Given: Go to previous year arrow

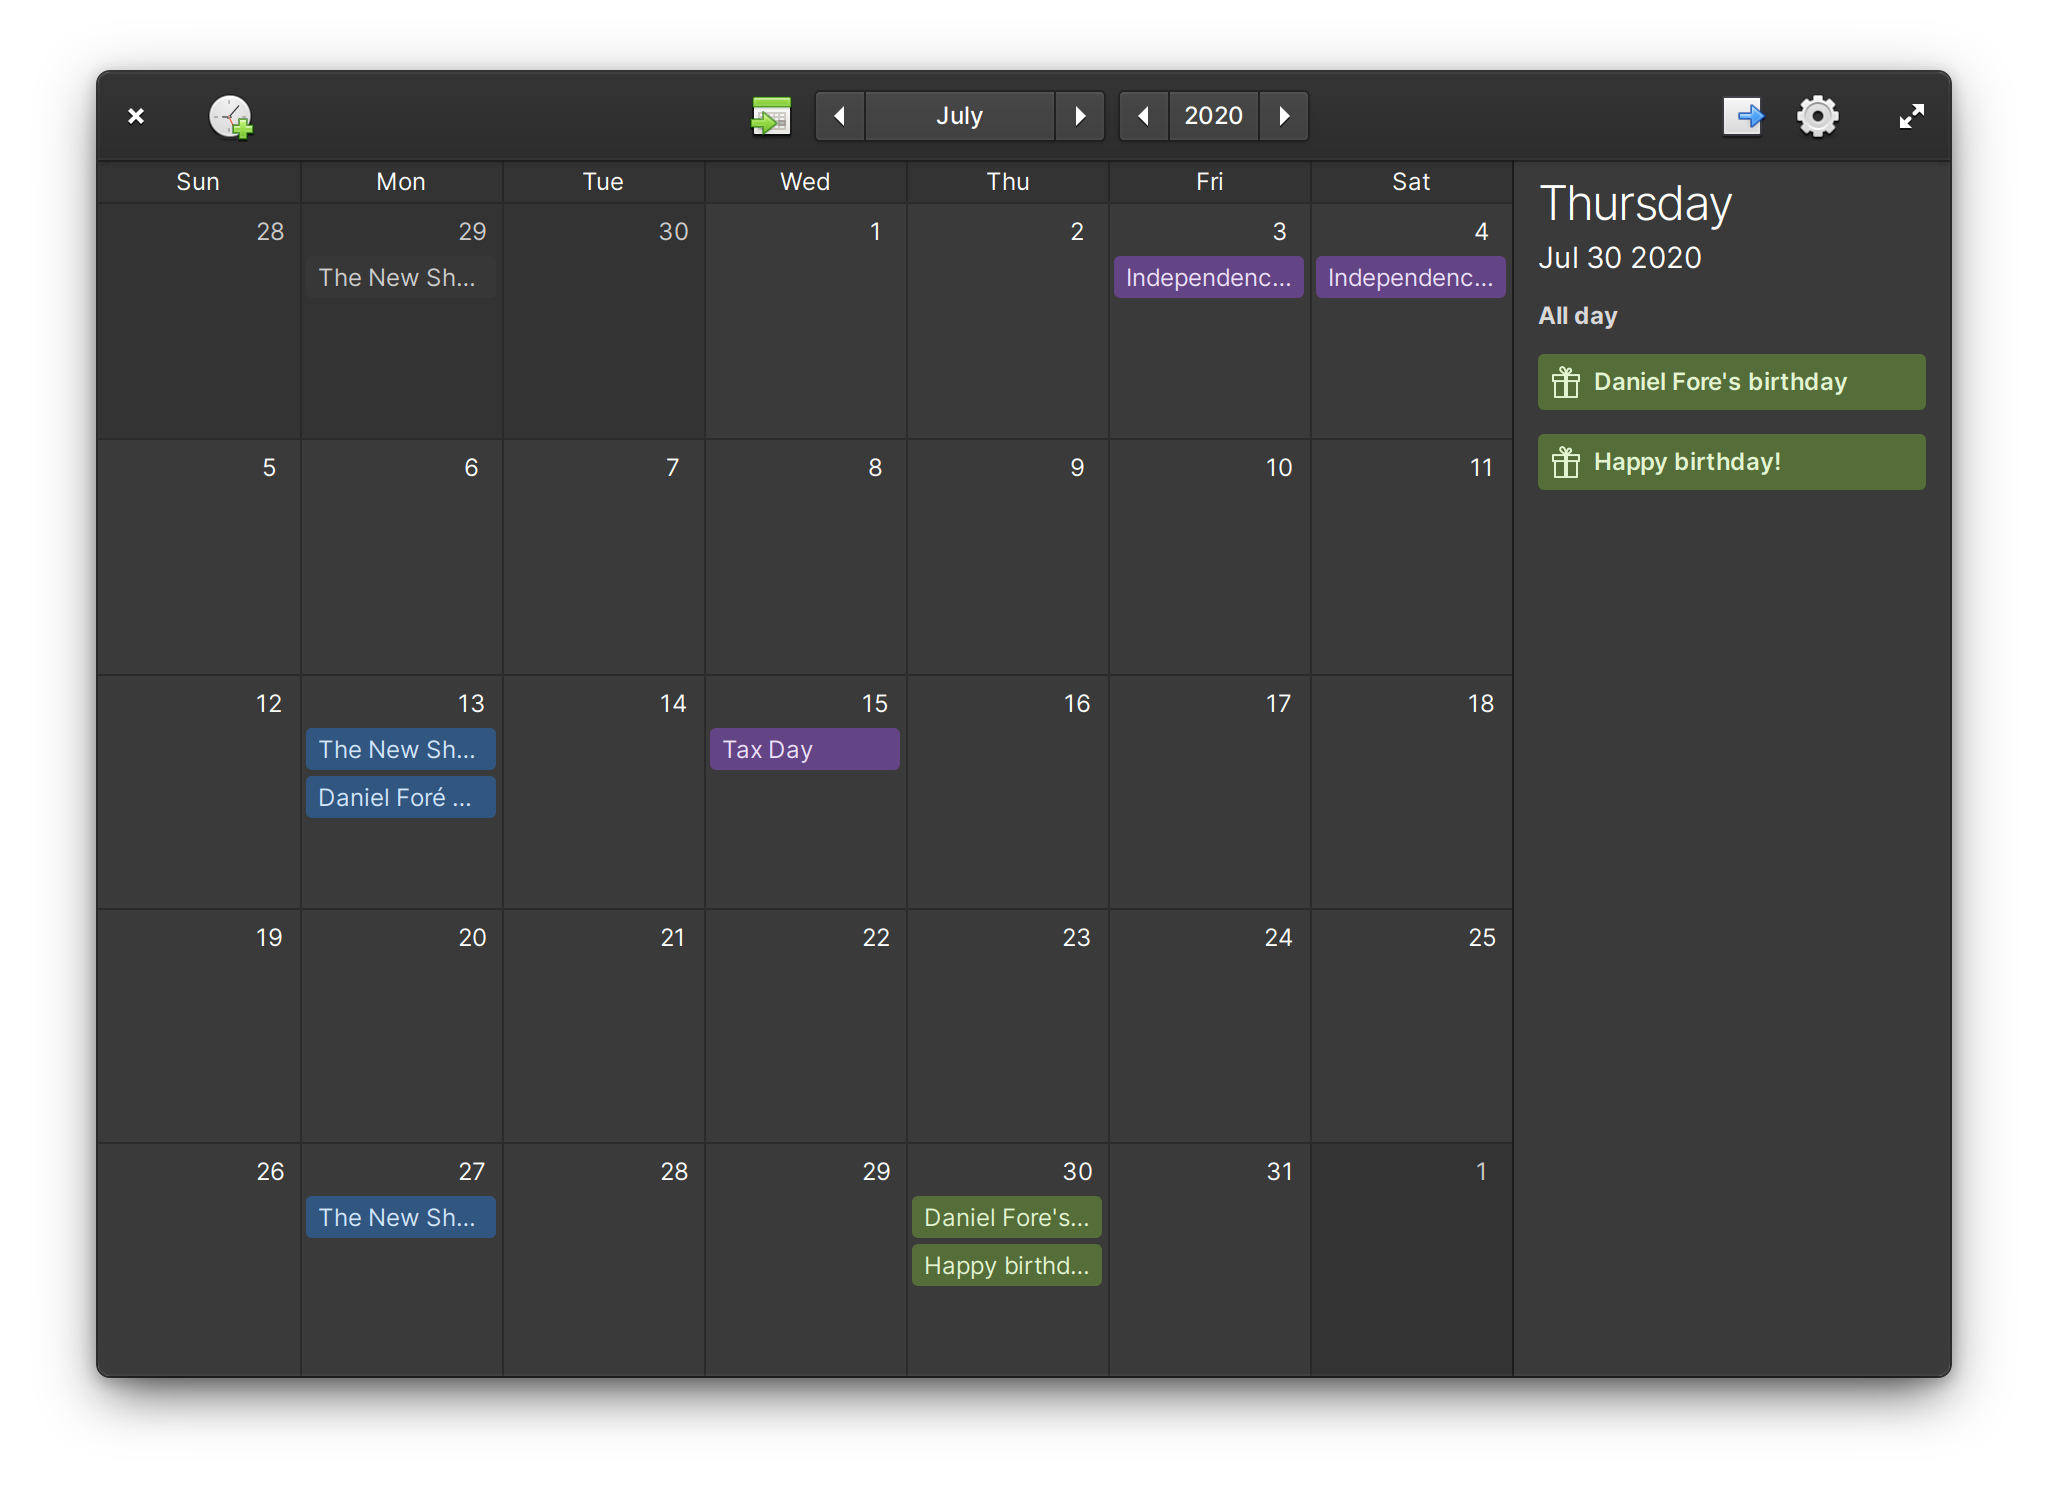Looking at the screenshot, I should (1143, 116).
